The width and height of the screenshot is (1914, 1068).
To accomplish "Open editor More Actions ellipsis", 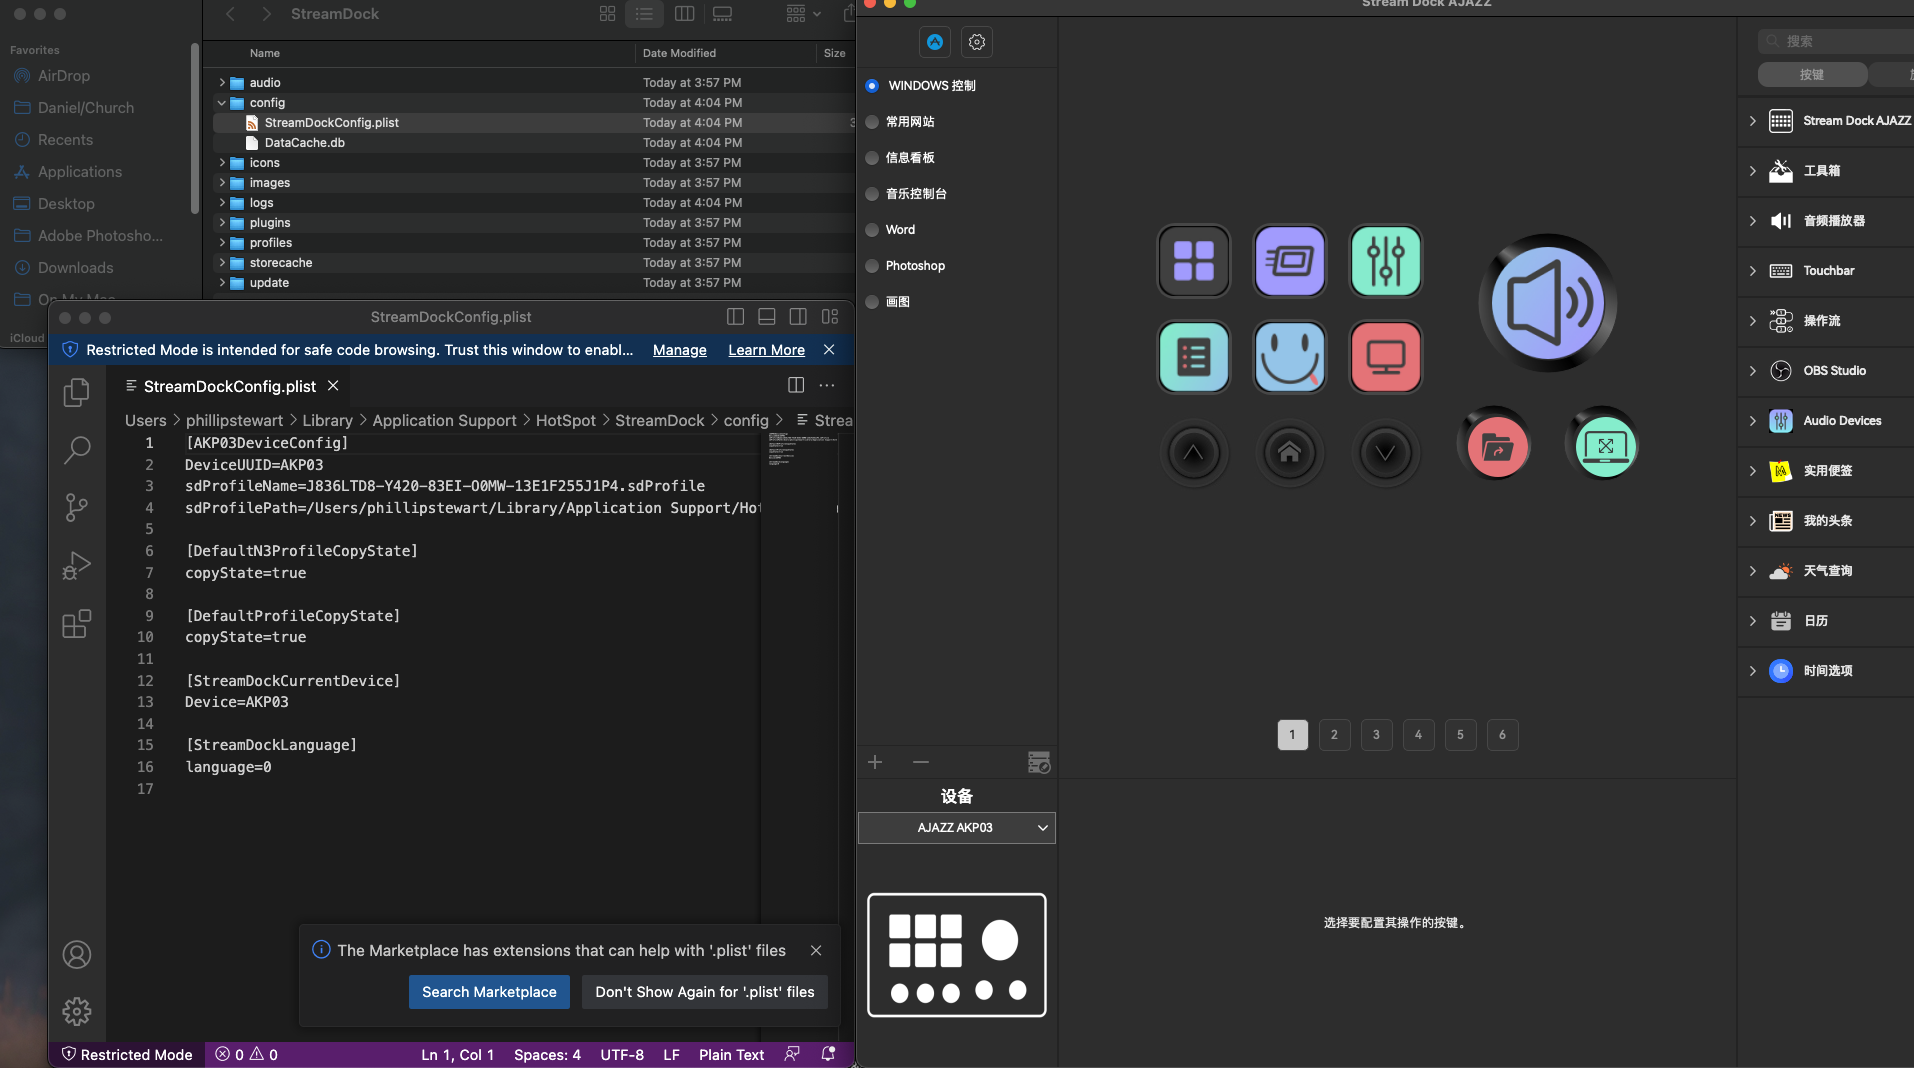I will coord(827,385).
